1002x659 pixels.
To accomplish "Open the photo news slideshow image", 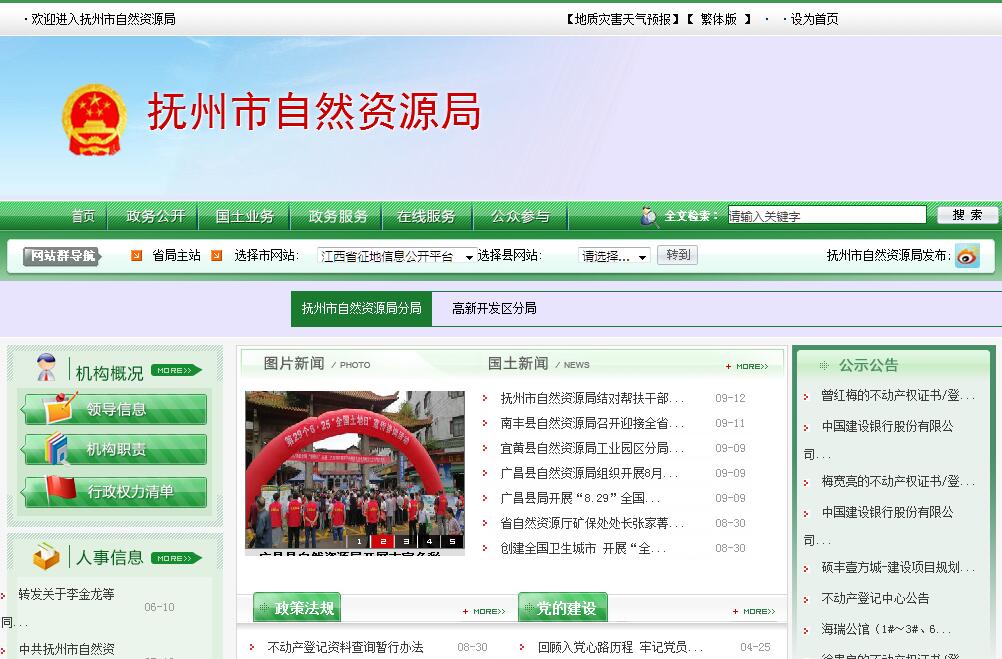I will [355, 465].
